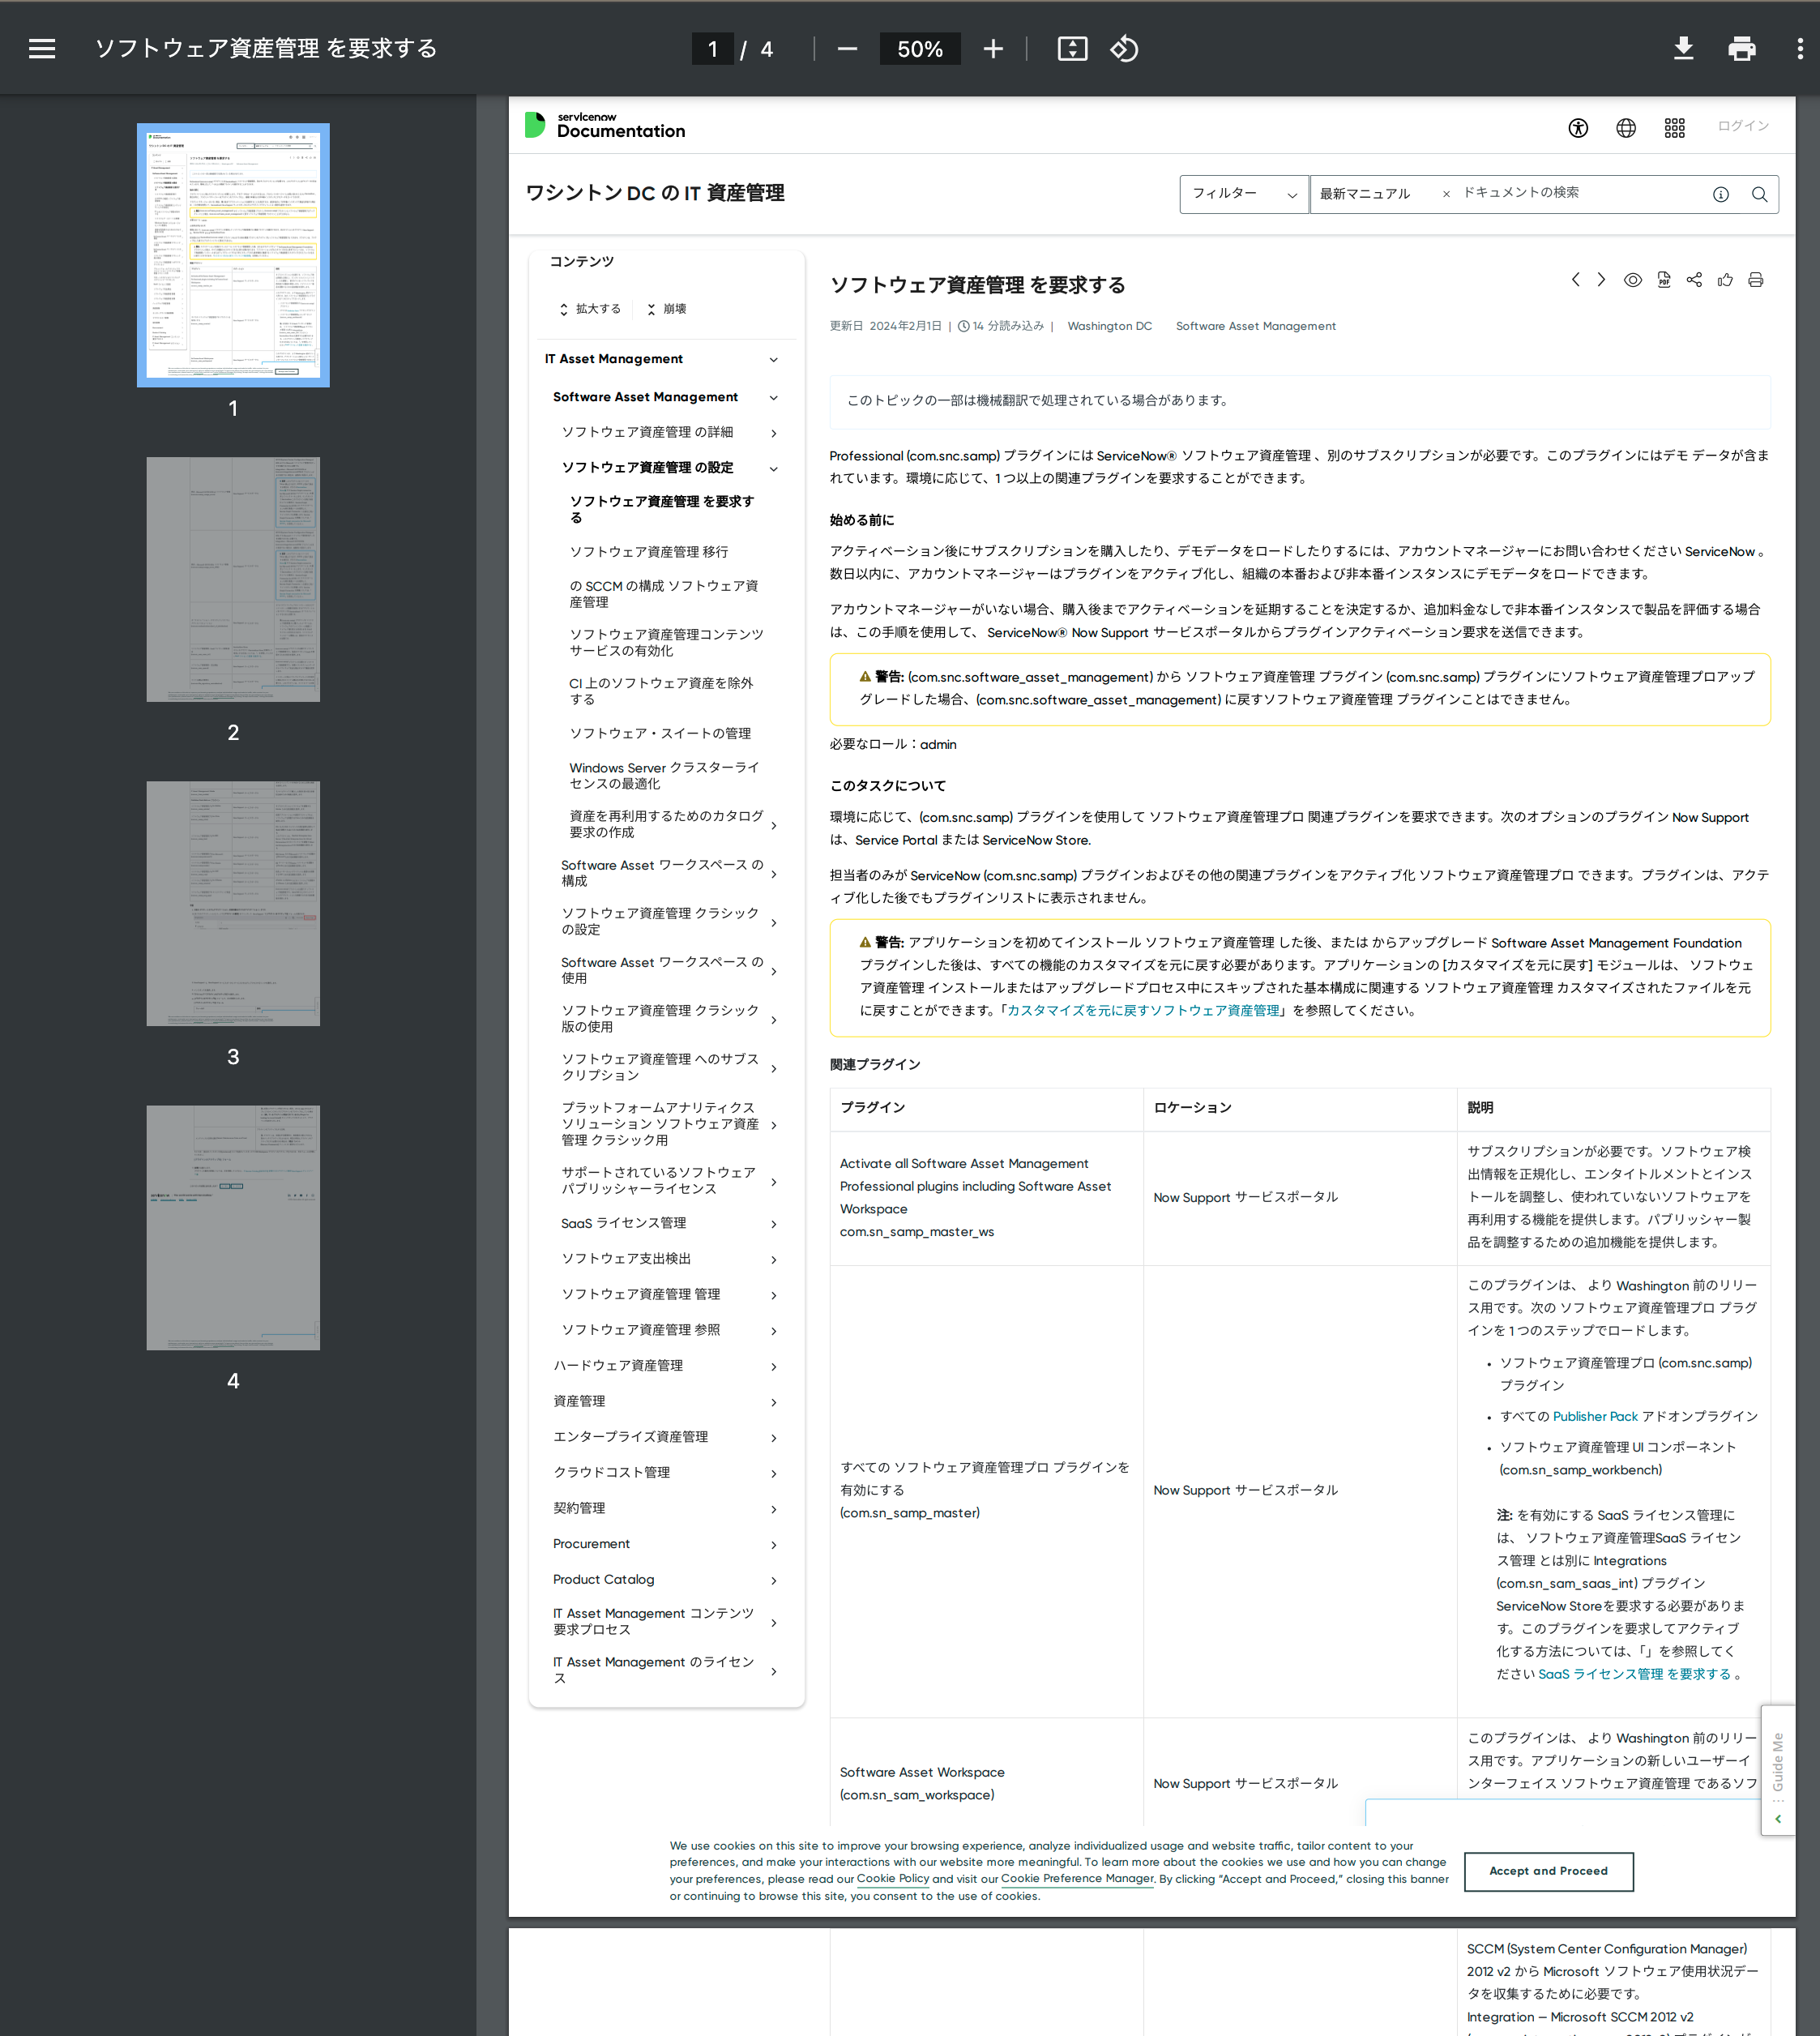Viewport: 1820px width, 2036px height.
Task: Open CI 上のソフトウェア資産を除外する topic
Action: [661, 691]
